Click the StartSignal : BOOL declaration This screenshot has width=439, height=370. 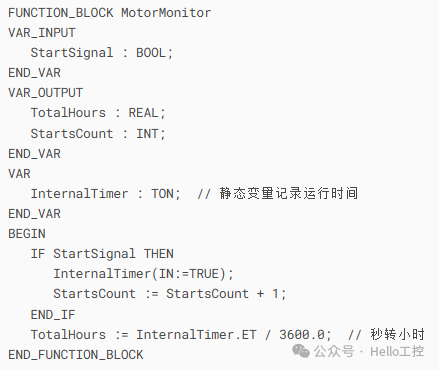[x=102, y=53]
